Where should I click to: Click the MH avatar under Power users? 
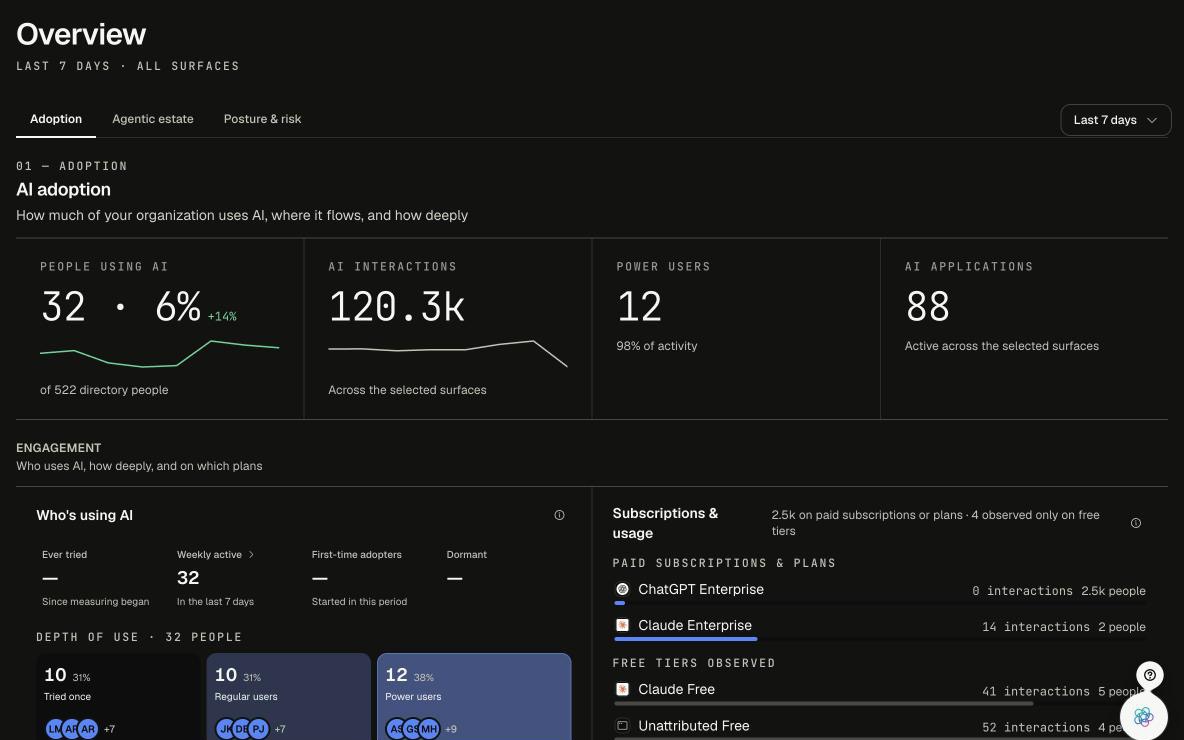[430, 729]
